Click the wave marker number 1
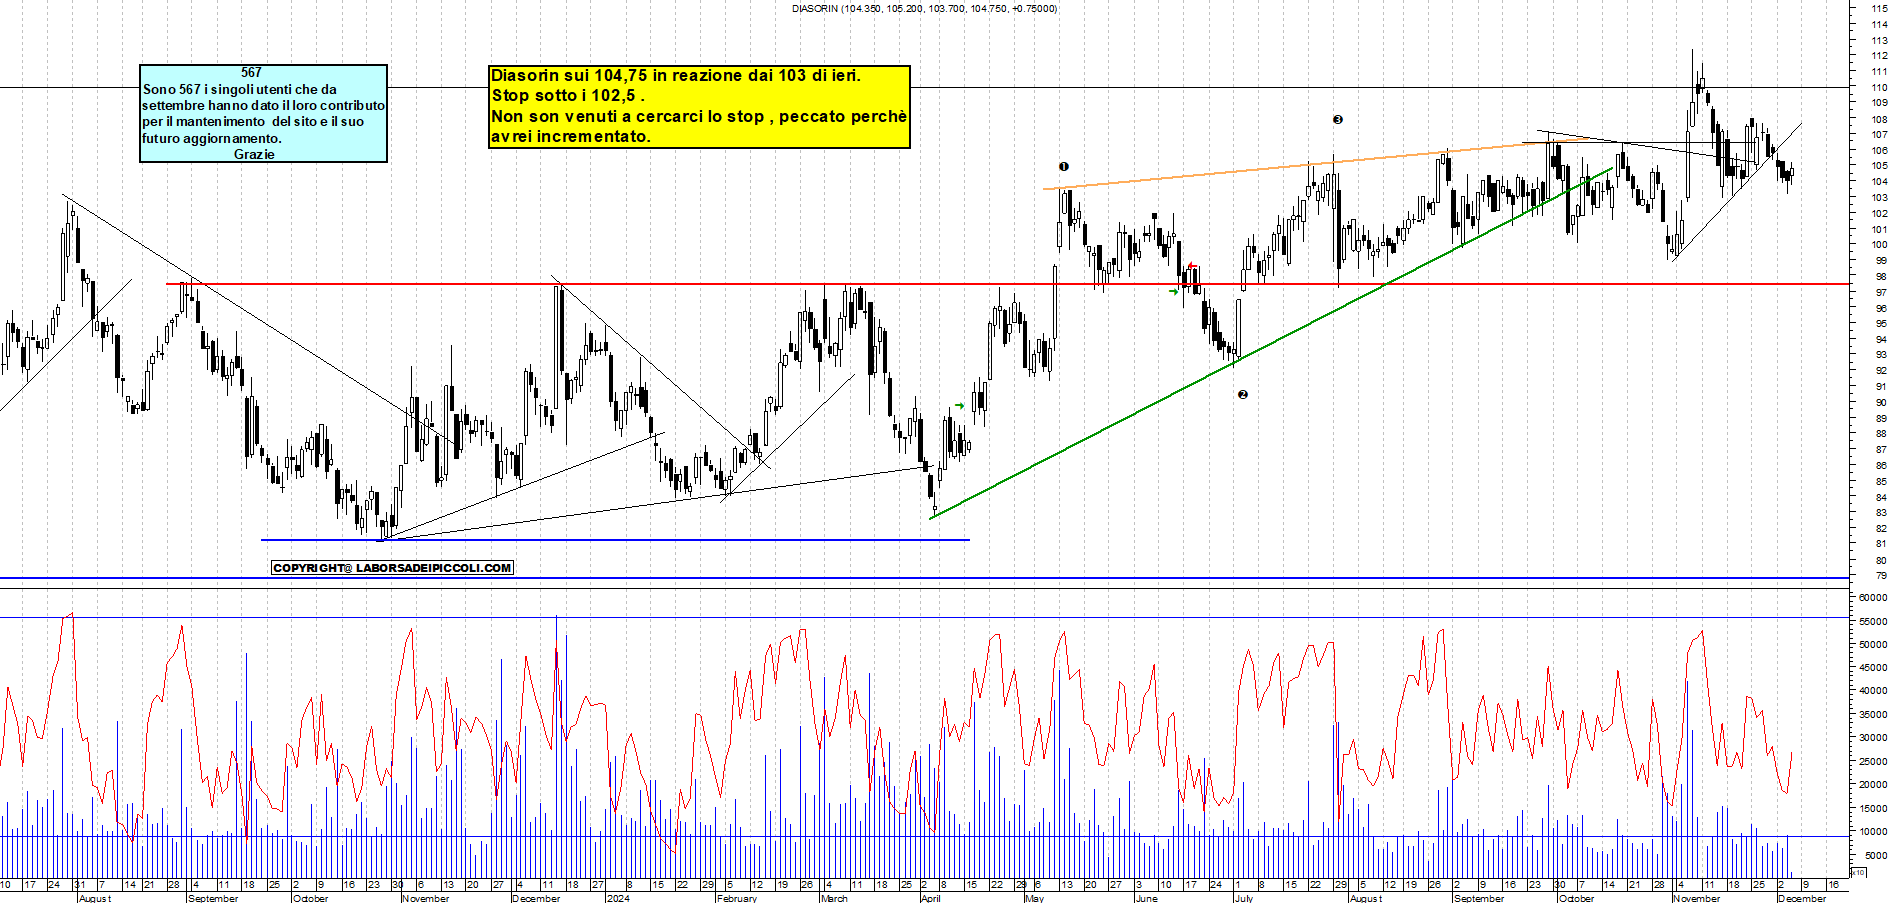1890x903 pixels. click(1064, 167)
